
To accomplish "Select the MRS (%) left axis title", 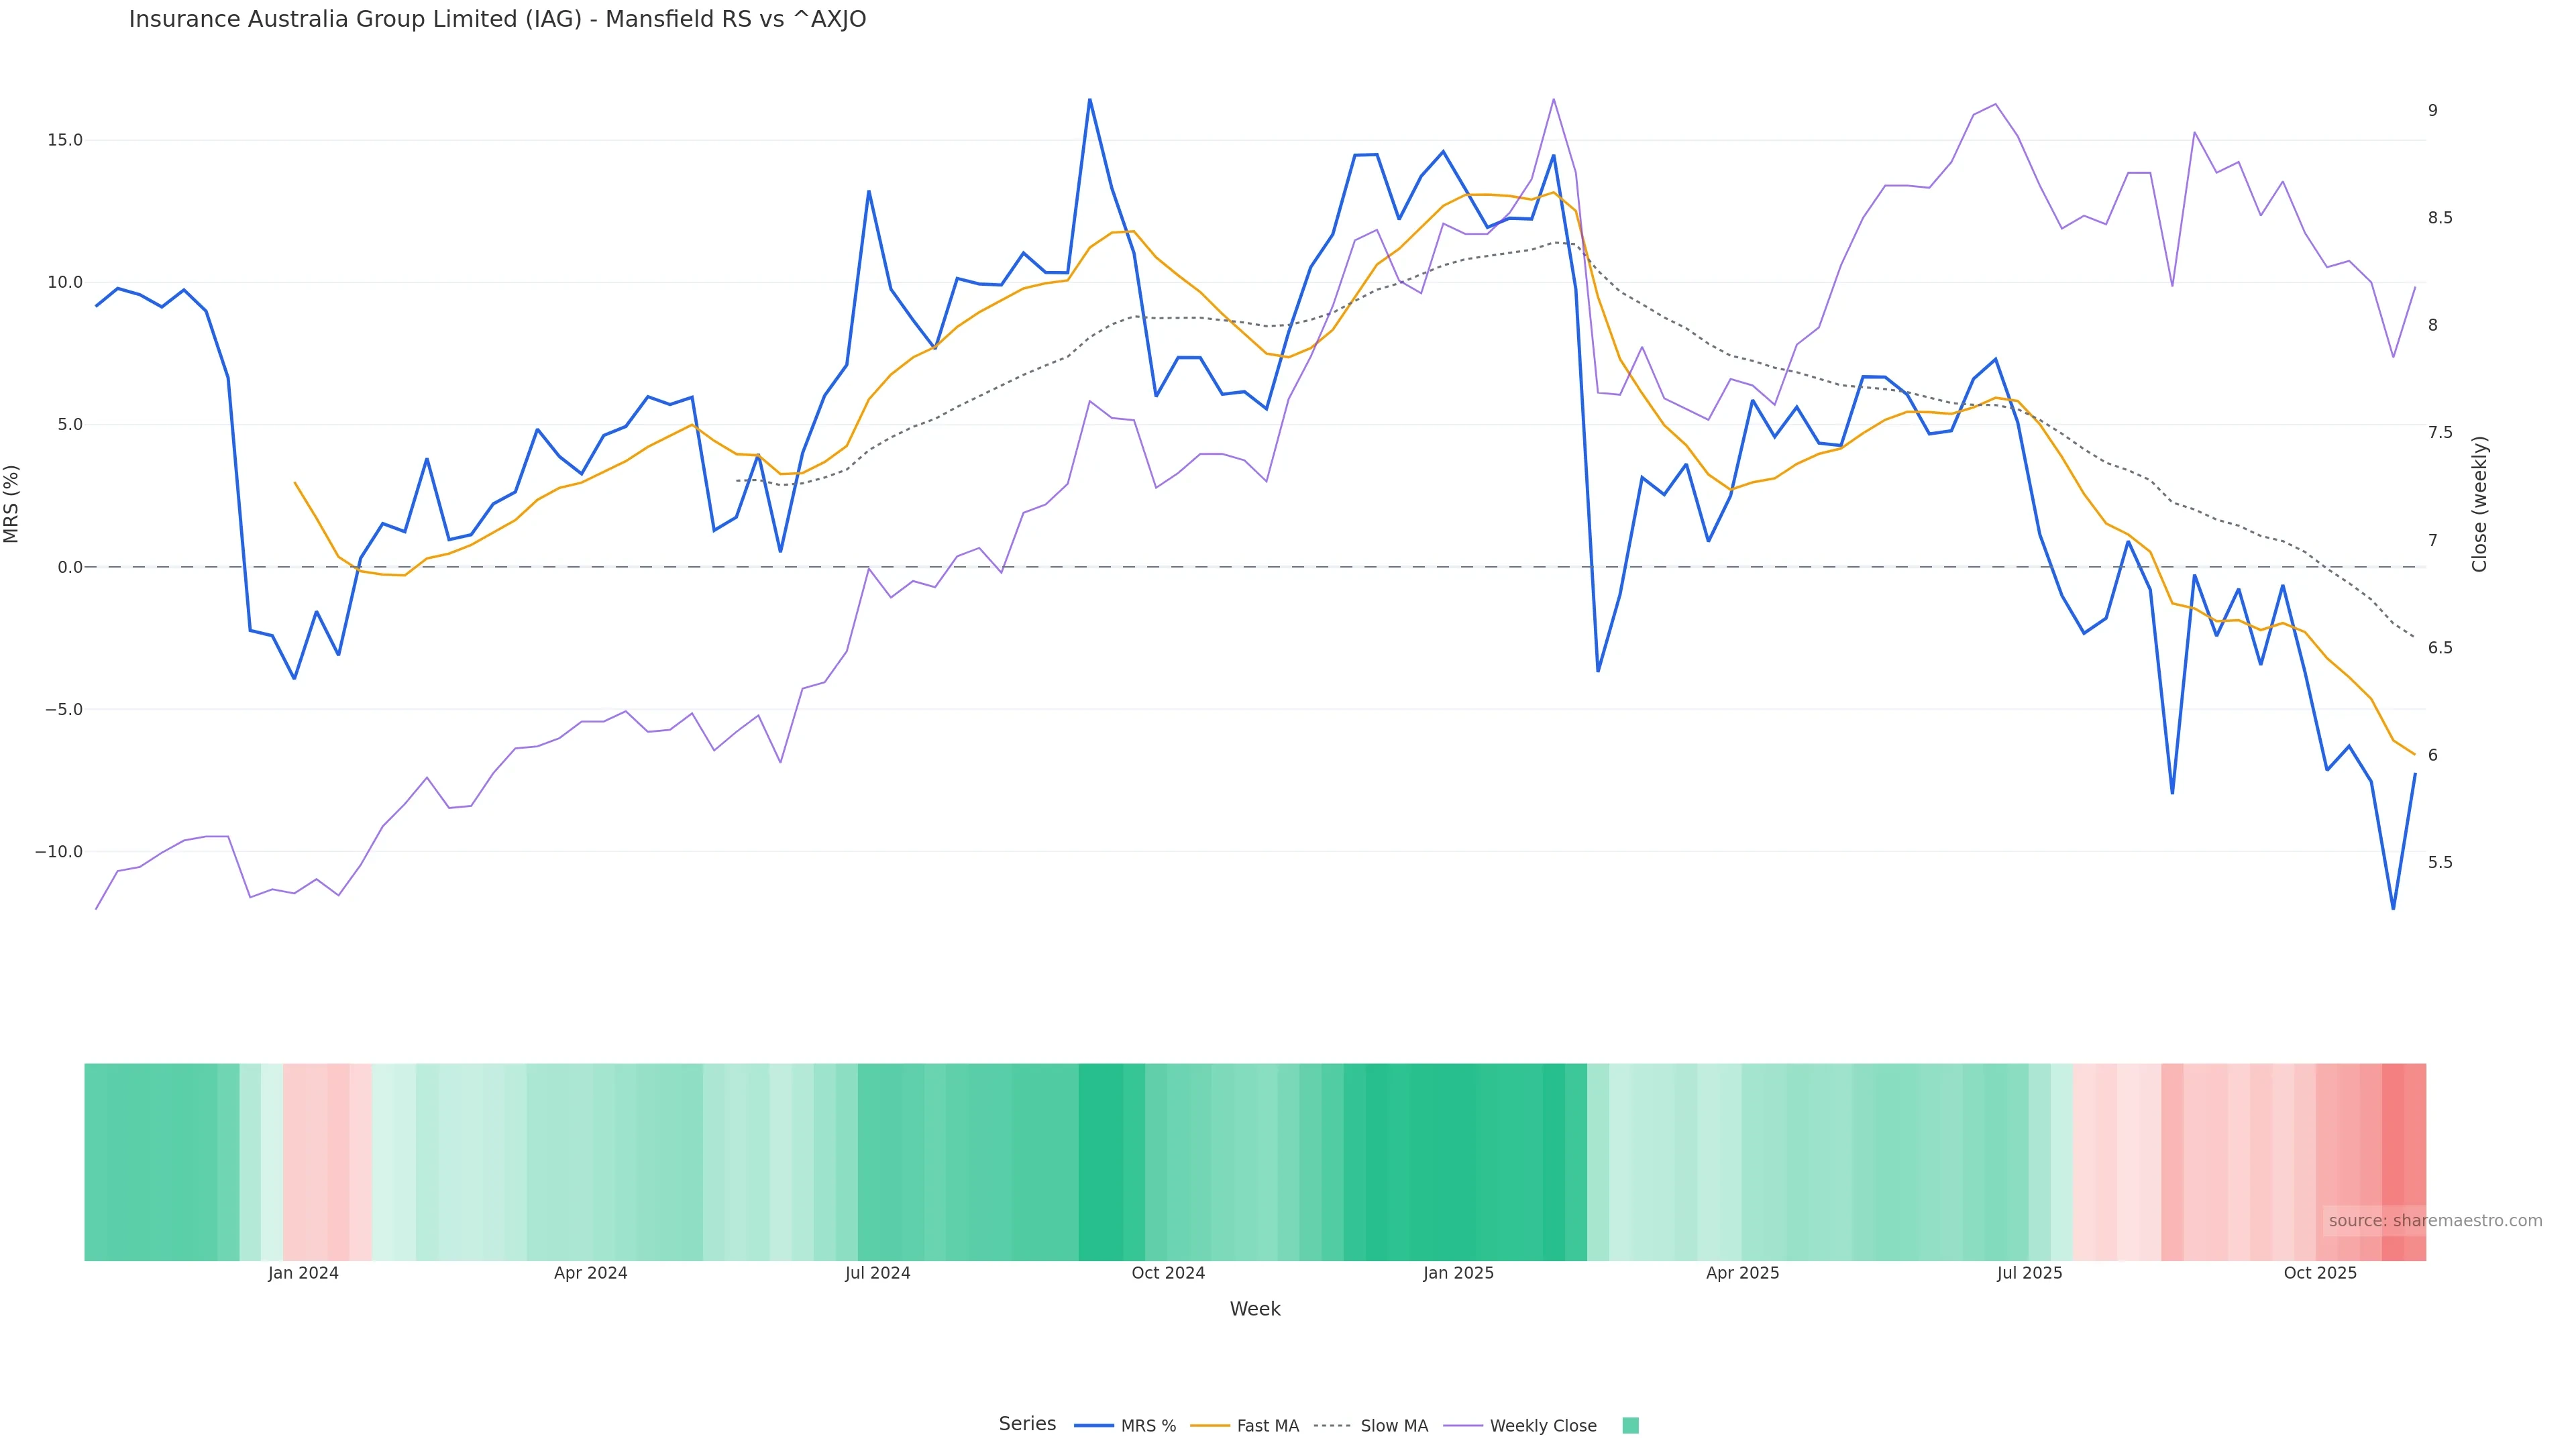I will click(12, 504).
